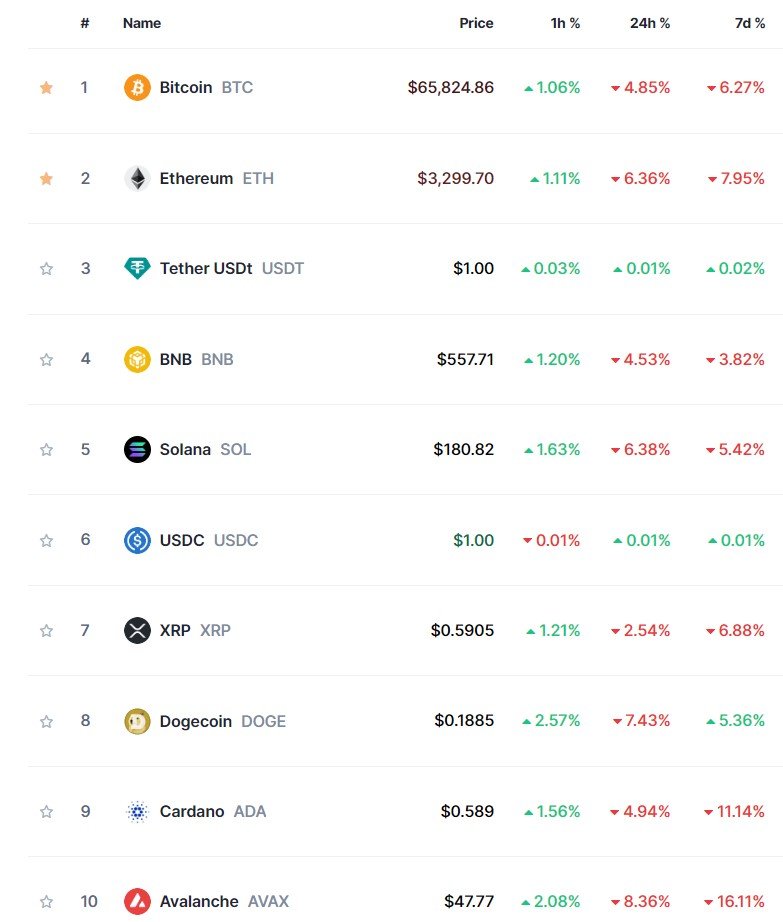The height and width of the screenshot is (922, 783).
Task: Click the Ethereum diamond logo icon
Action: tap(137, 178)
